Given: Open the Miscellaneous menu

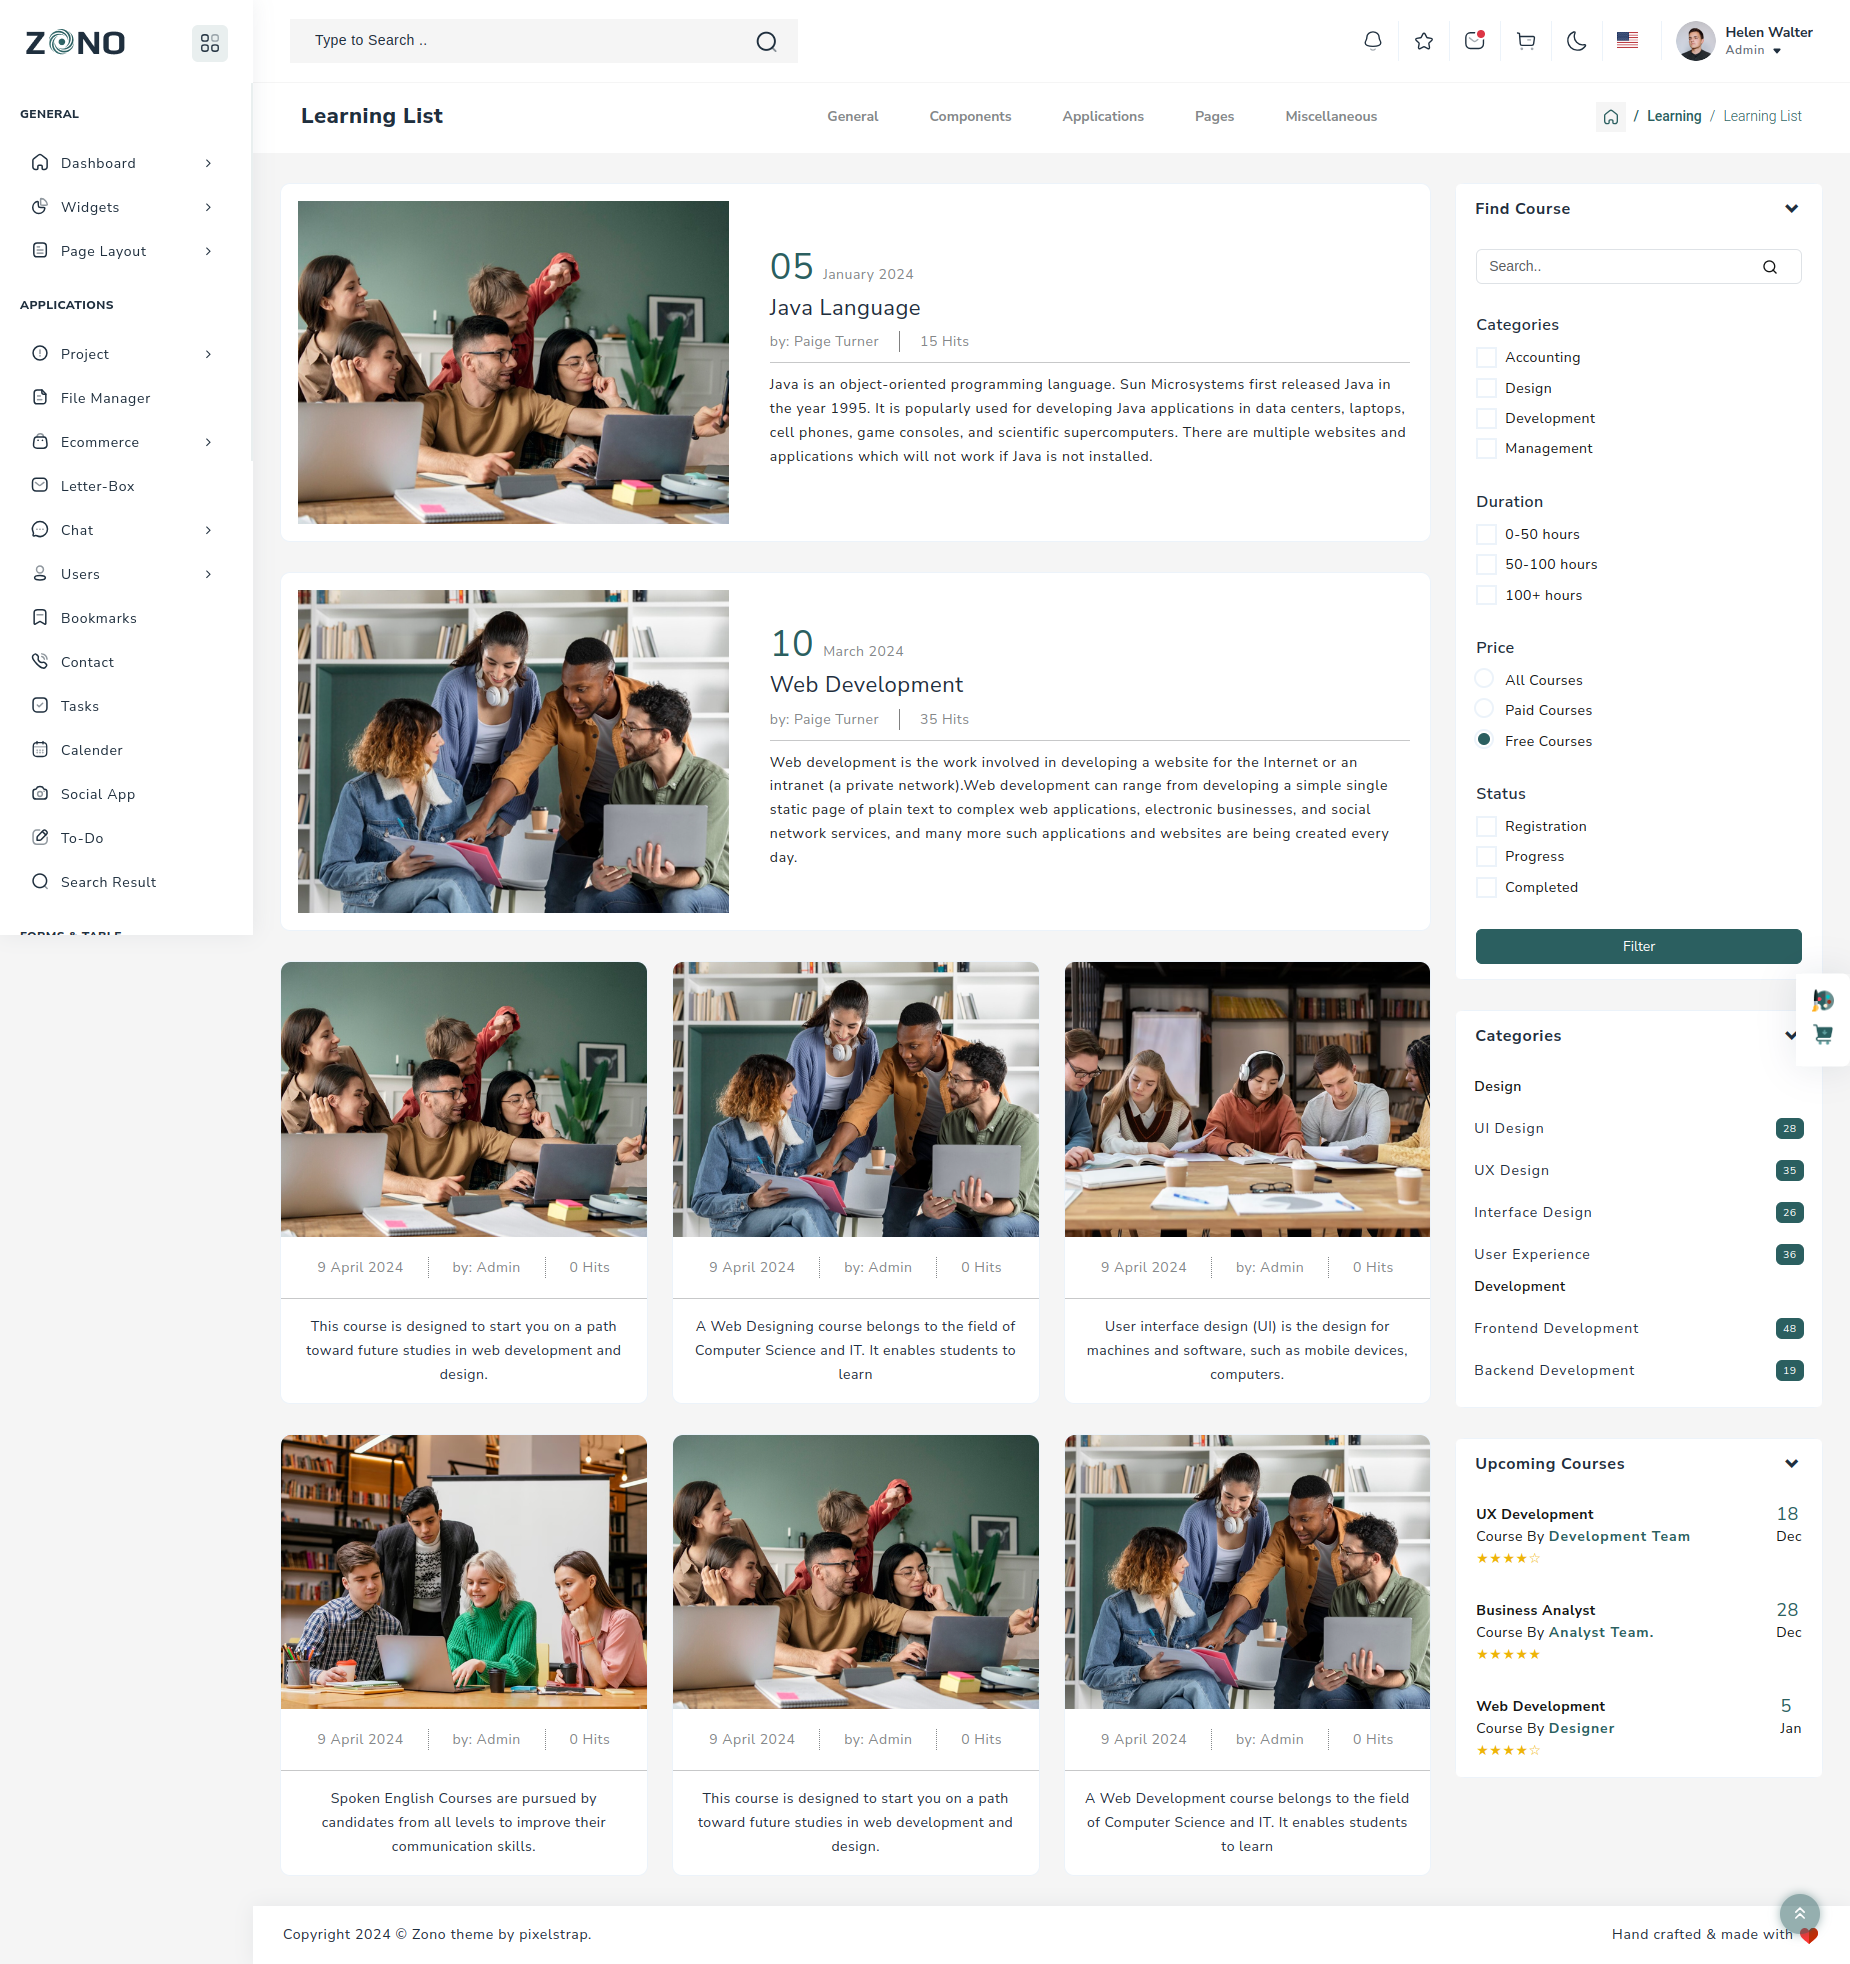Looking at the screenshot, I should 1330,117.
